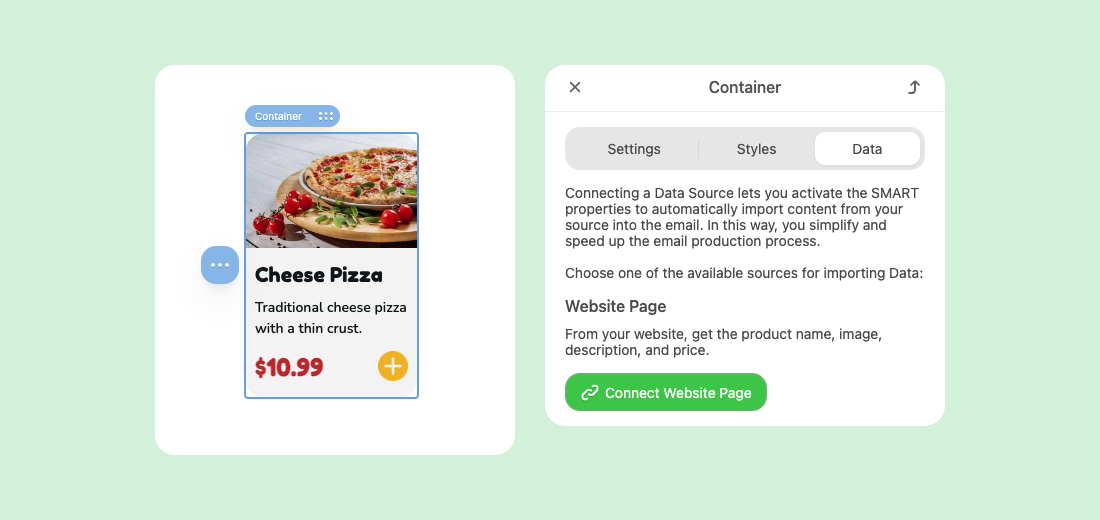The height and width of the screenshot is (520, 1100).
Task: Click the chain link icon on Connect button
Action: point(590,392)
